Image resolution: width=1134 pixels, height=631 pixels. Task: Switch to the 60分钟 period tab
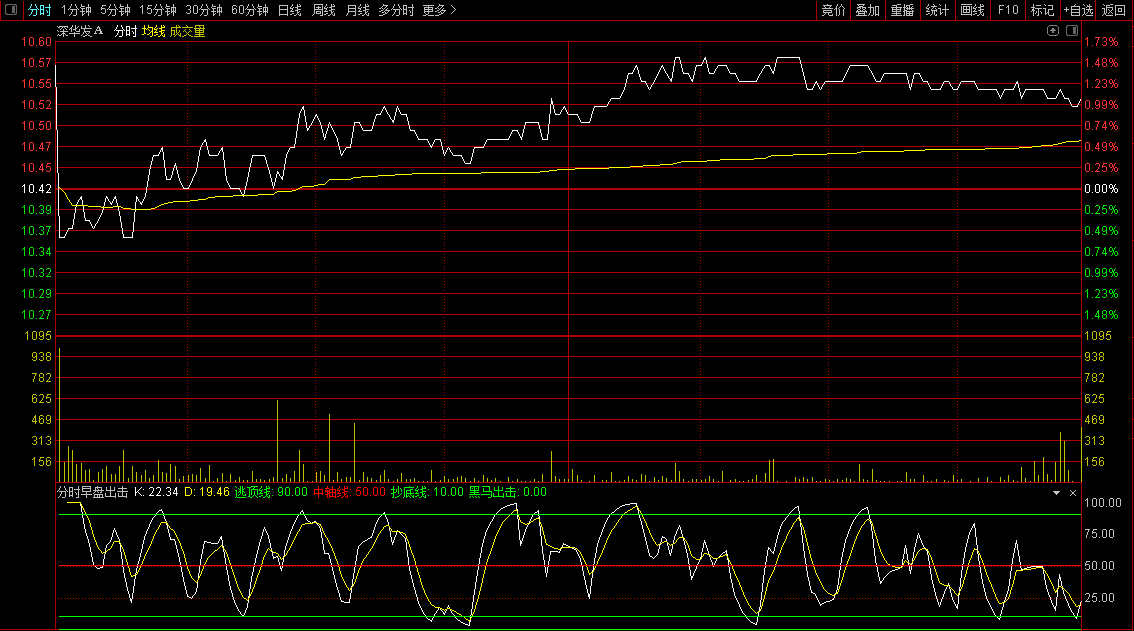(x=250, y=10)
